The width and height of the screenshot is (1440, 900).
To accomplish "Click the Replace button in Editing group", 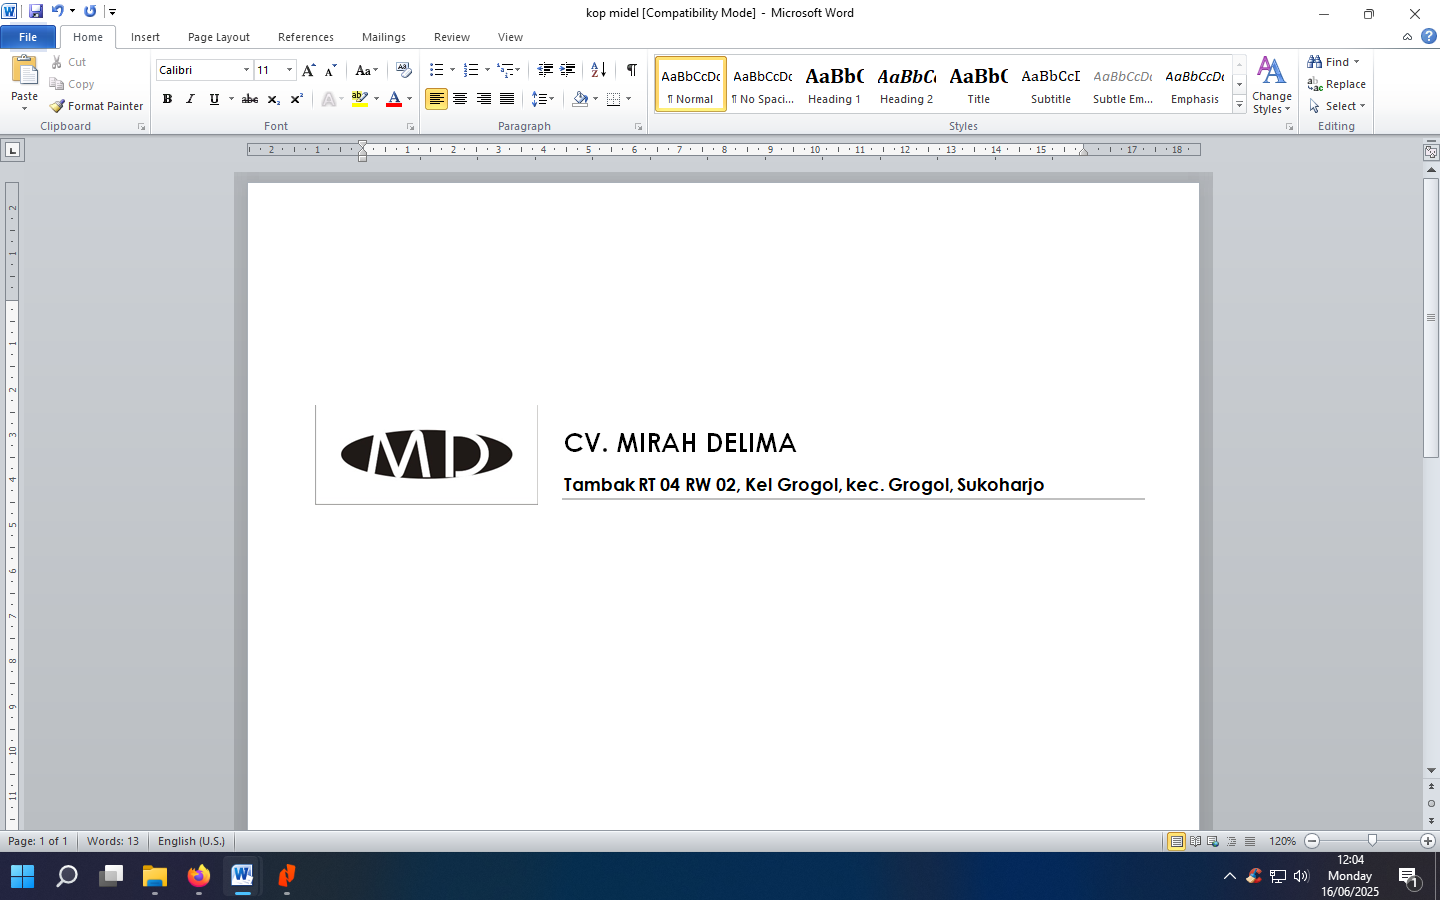I will [1337, 84].
